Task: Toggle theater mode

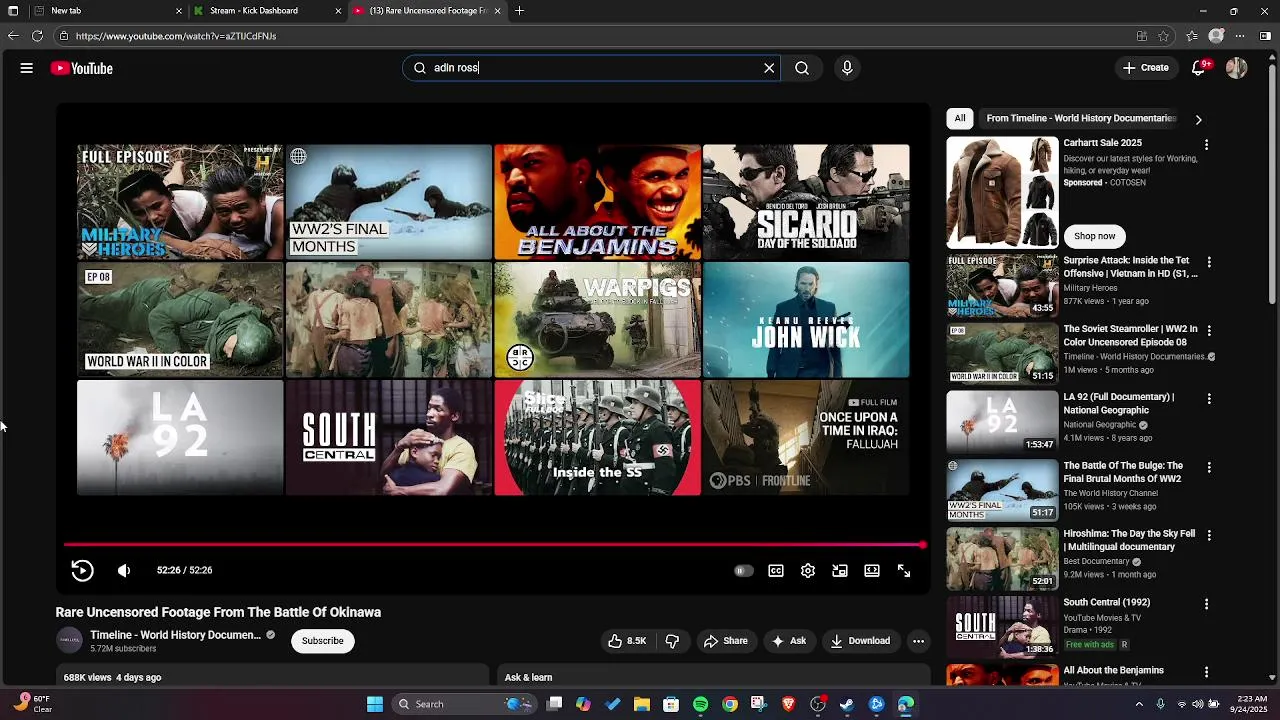Action: tap(872, 571)
